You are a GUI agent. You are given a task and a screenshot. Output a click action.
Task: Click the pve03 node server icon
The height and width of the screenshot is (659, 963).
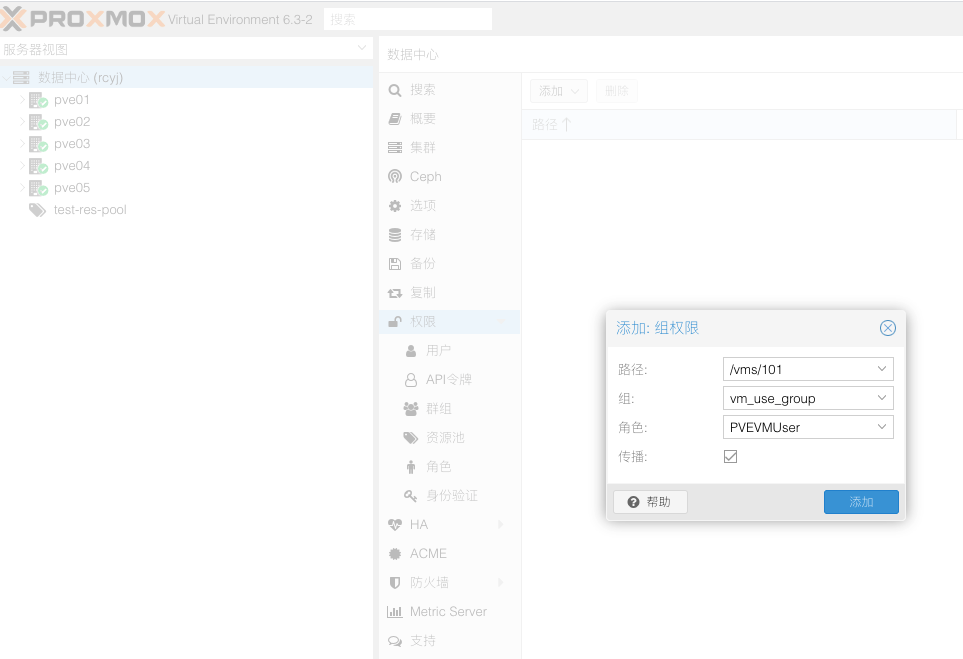(x=38, y=144)
